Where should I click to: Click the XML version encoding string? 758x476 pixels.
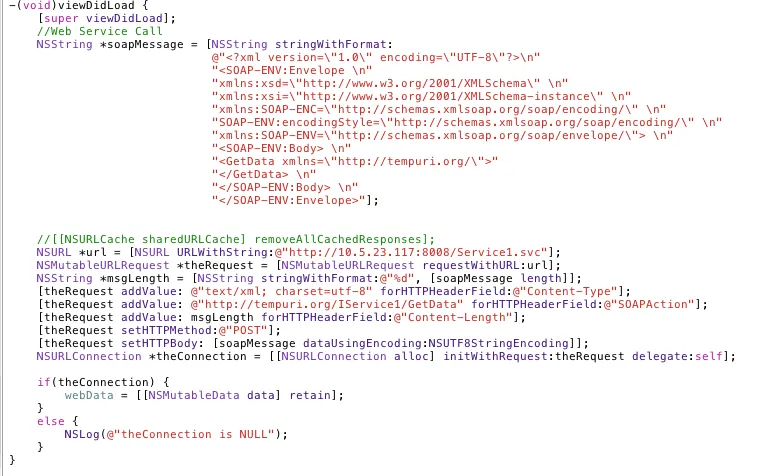pyautogui.click(x=376, y=58)
